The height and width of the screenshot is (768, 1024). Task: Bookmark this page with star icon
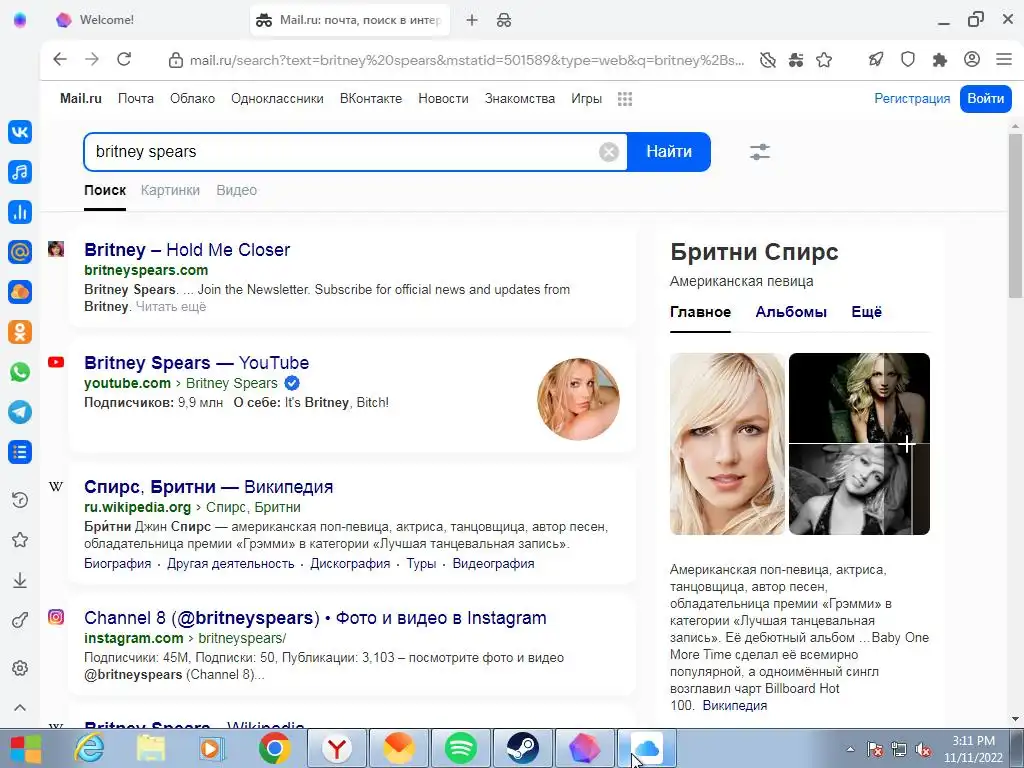click(824, 60)
